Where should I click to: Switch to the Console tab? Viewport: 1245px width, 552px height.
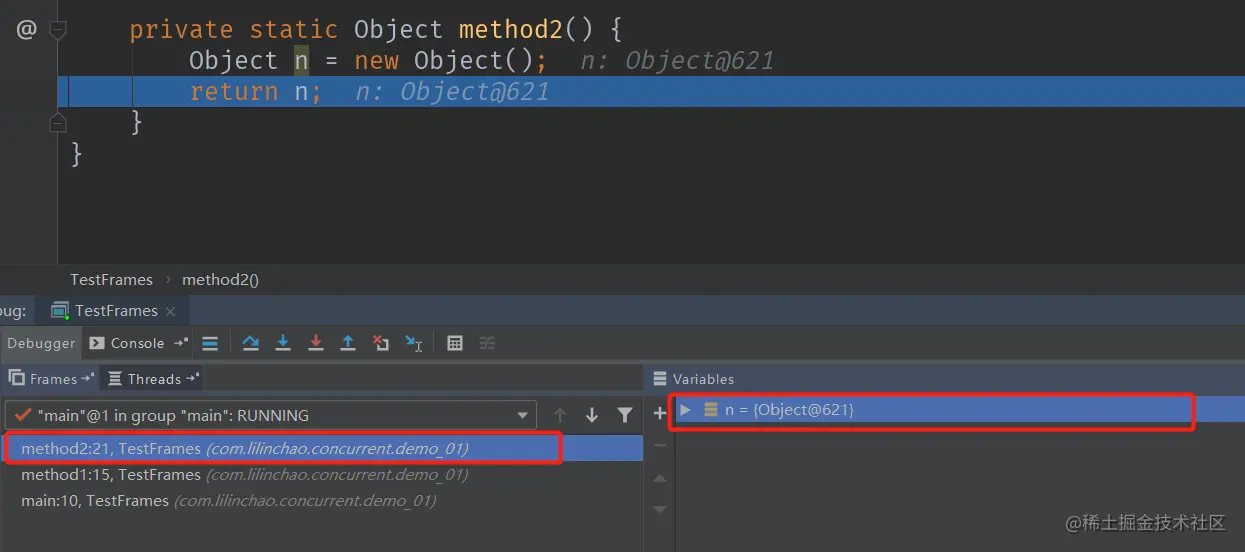[127, 343]
